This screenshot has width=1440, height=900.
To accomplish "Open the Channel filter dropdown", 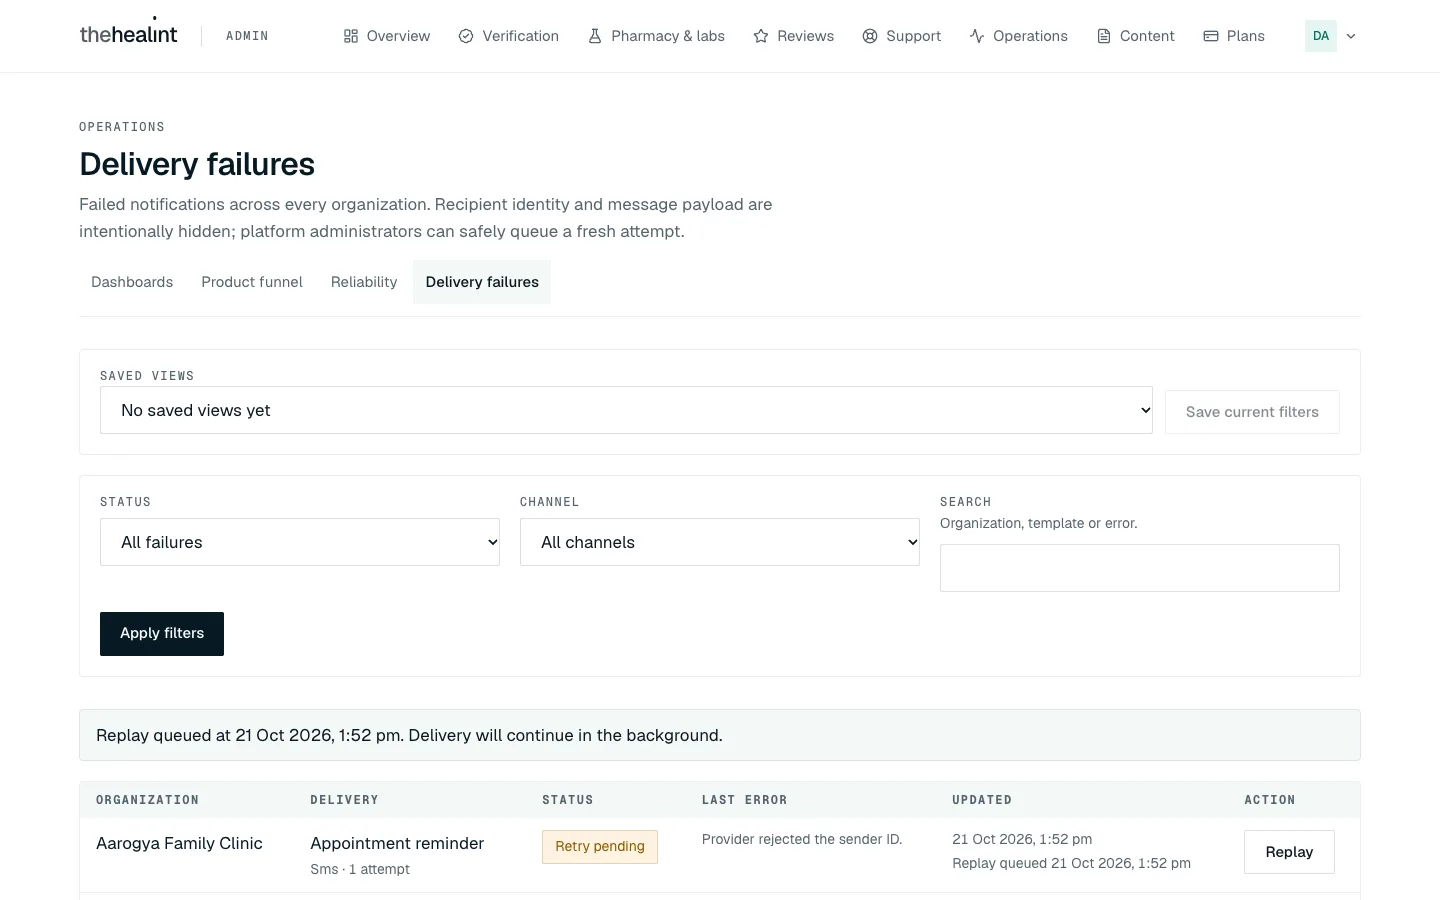I will pos(720,542).
